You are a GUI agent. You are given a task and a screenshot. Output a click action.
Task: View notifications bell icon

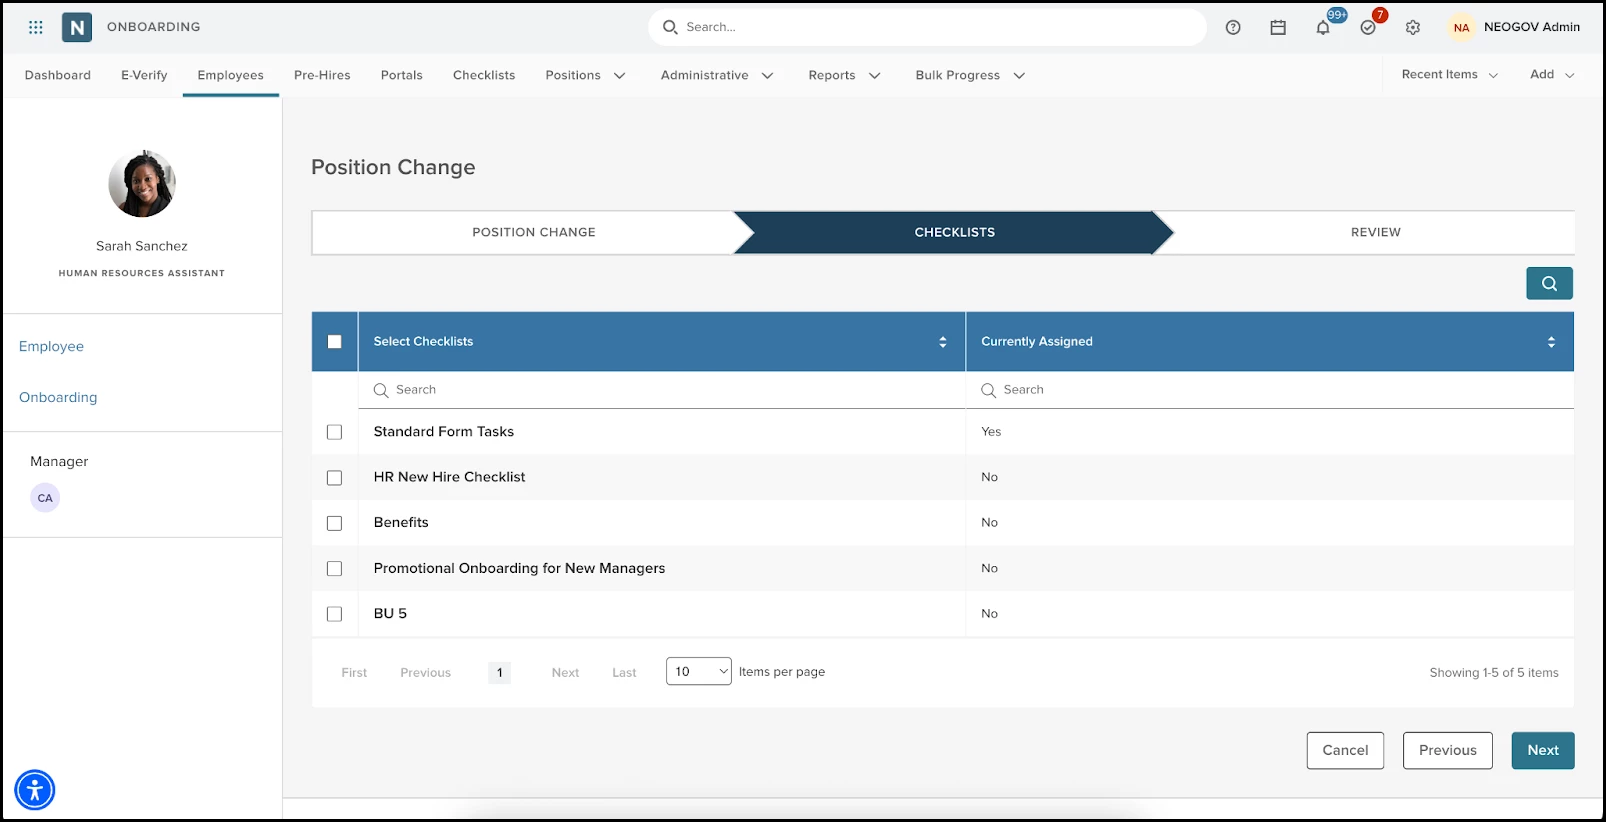click(1323, 28)
